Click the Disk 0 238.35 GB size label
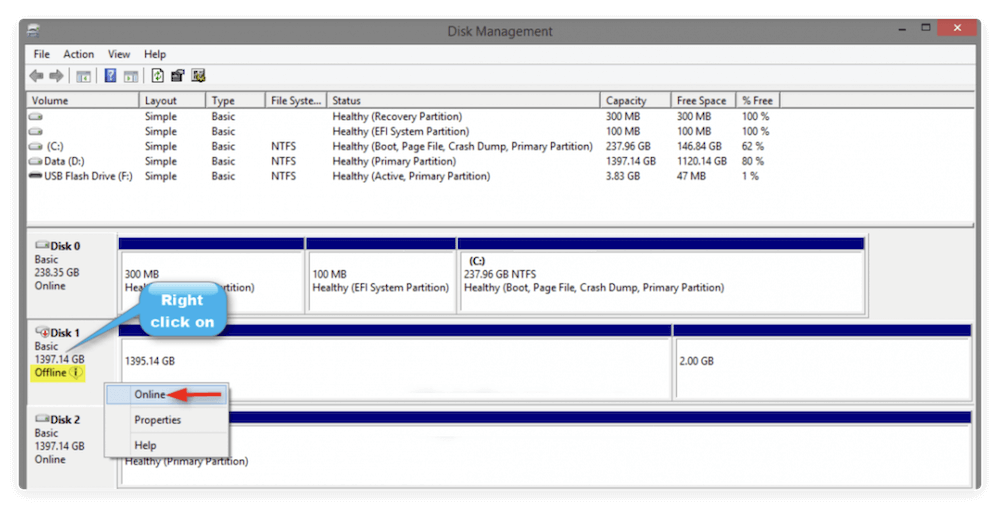The image size is (1000, 508). (x=57, y=272)
